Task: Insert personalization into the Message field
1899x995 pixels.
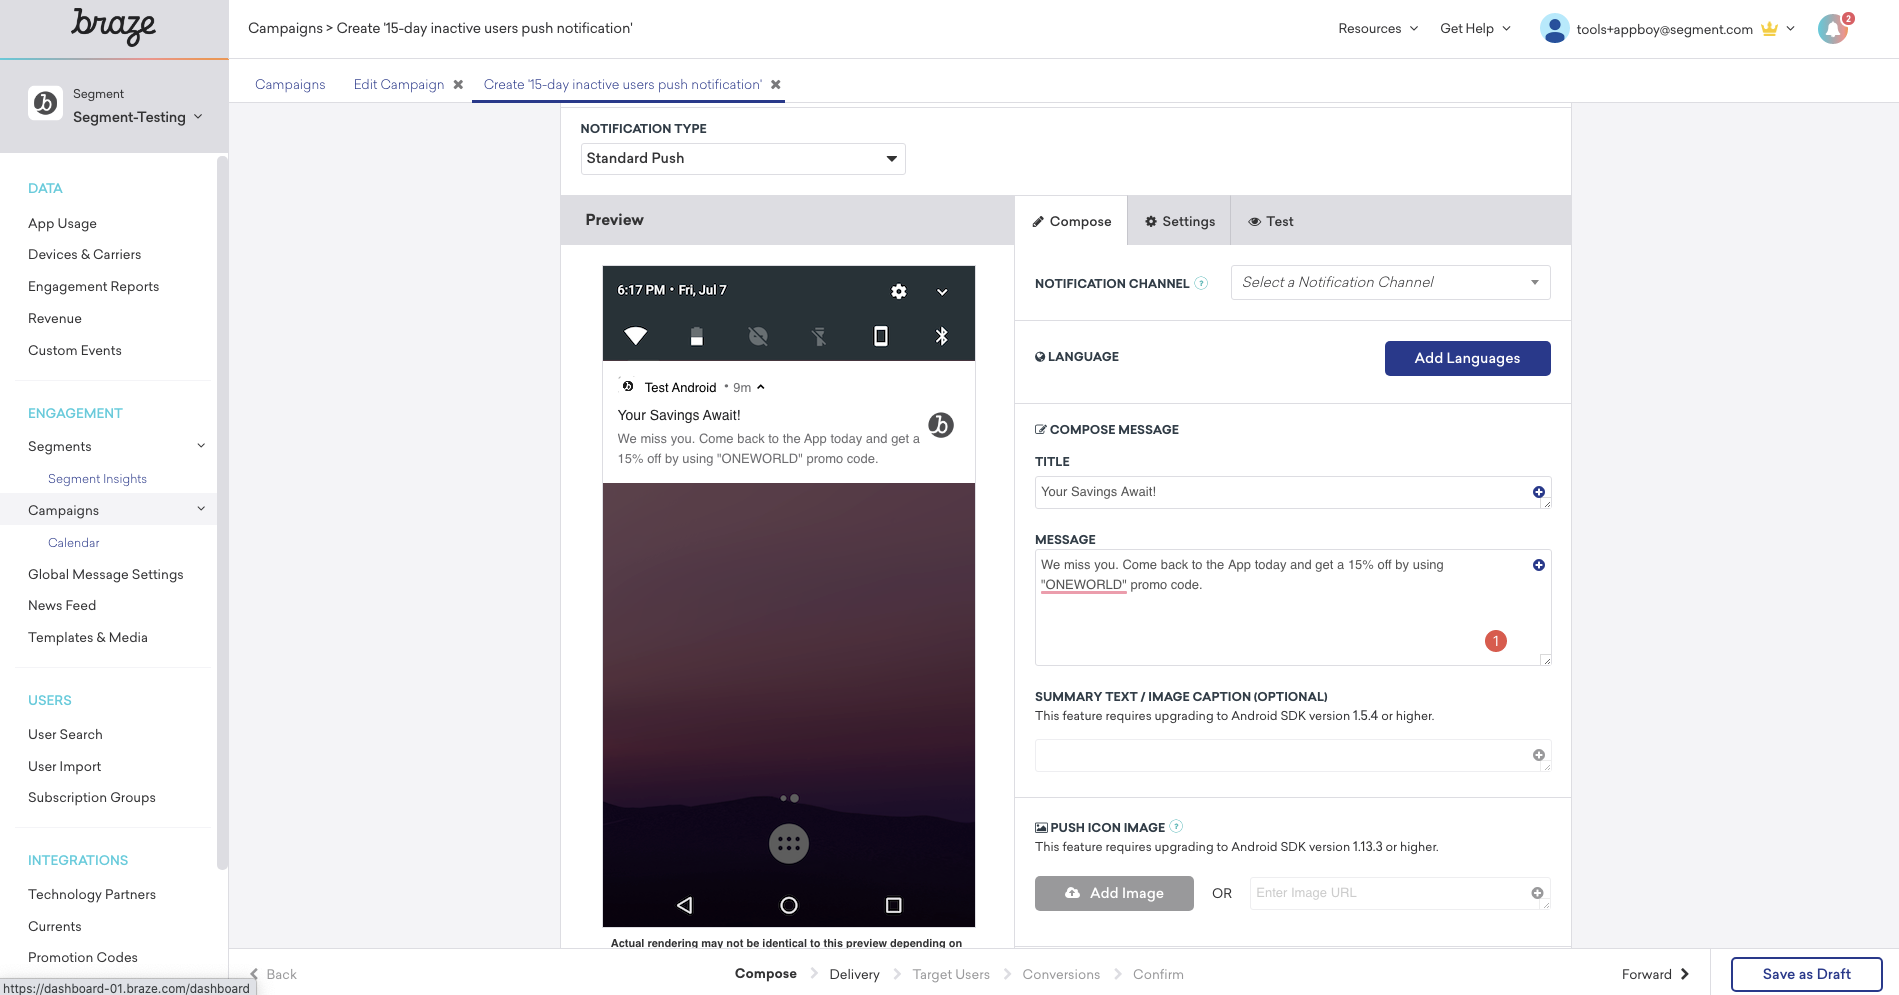Action: [1538, 564]
